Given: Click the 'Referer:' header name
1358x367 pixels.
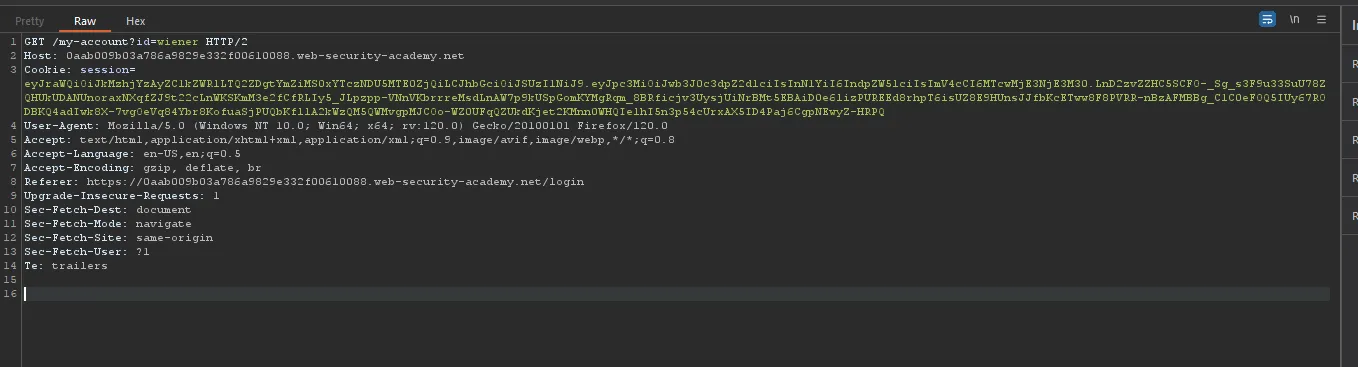Looking at the screenshot, I should pyautogui.click(x=51, y=182).
